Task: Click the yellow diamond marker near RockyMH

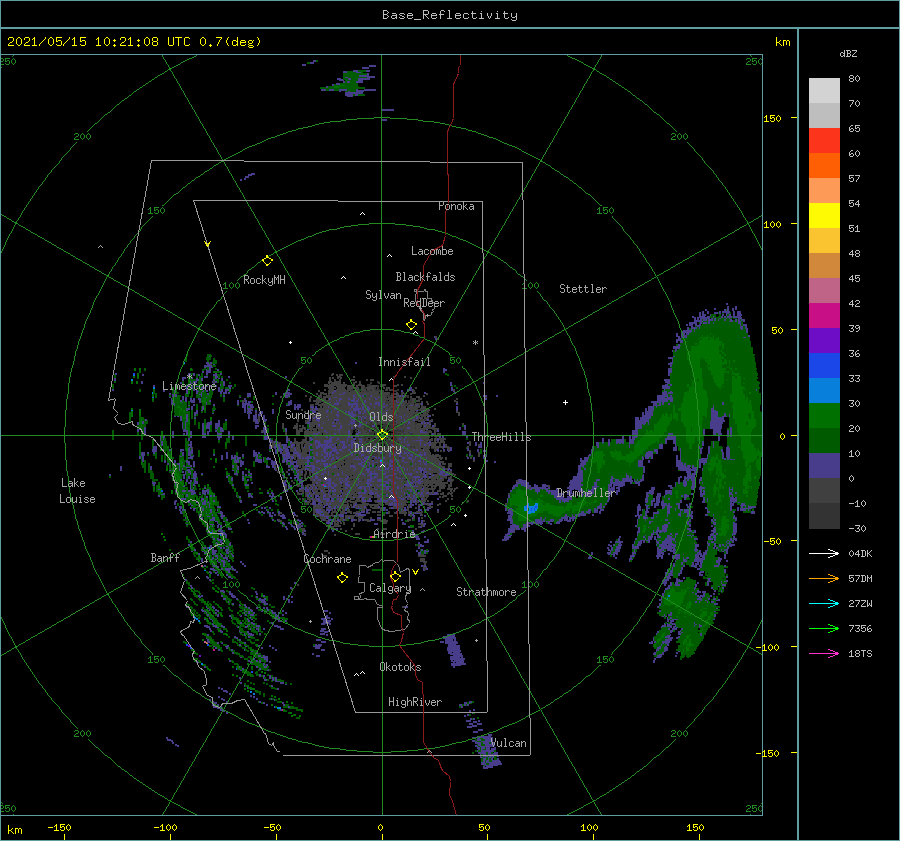Action: click(x=267, y=261)
